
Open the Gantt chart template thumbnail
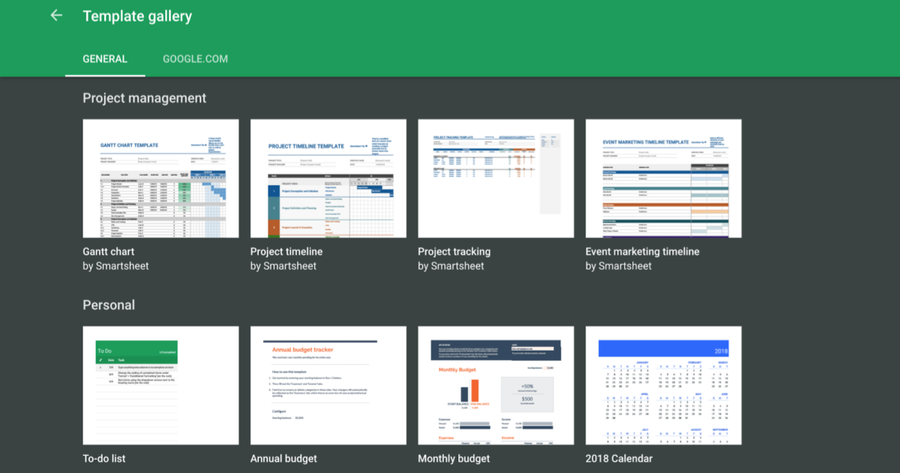coord(161,179)
